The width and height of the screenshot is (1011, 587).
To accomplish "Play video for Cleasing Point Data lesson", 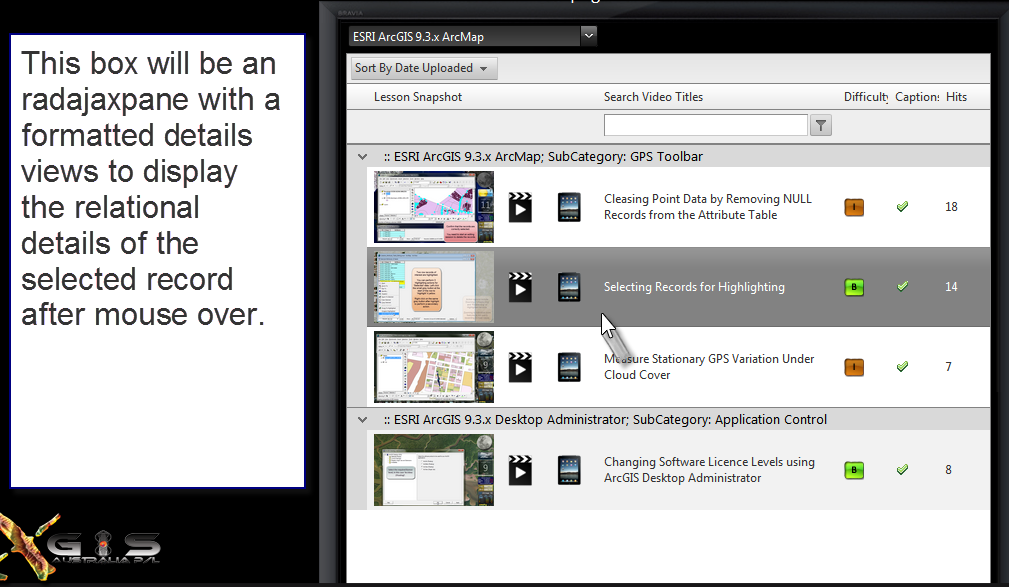I will (x=520, y=207).
